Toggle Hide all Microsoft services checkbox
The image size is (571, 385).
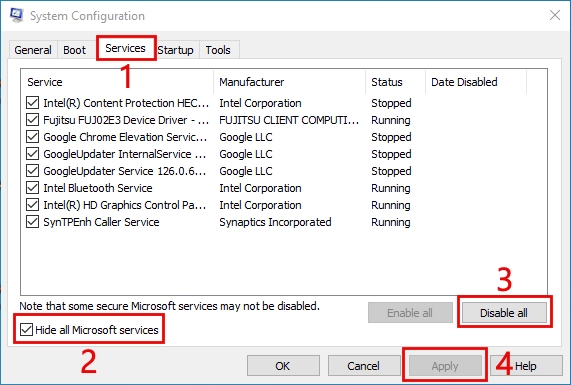pyautogui.click(x=26, y=330)
